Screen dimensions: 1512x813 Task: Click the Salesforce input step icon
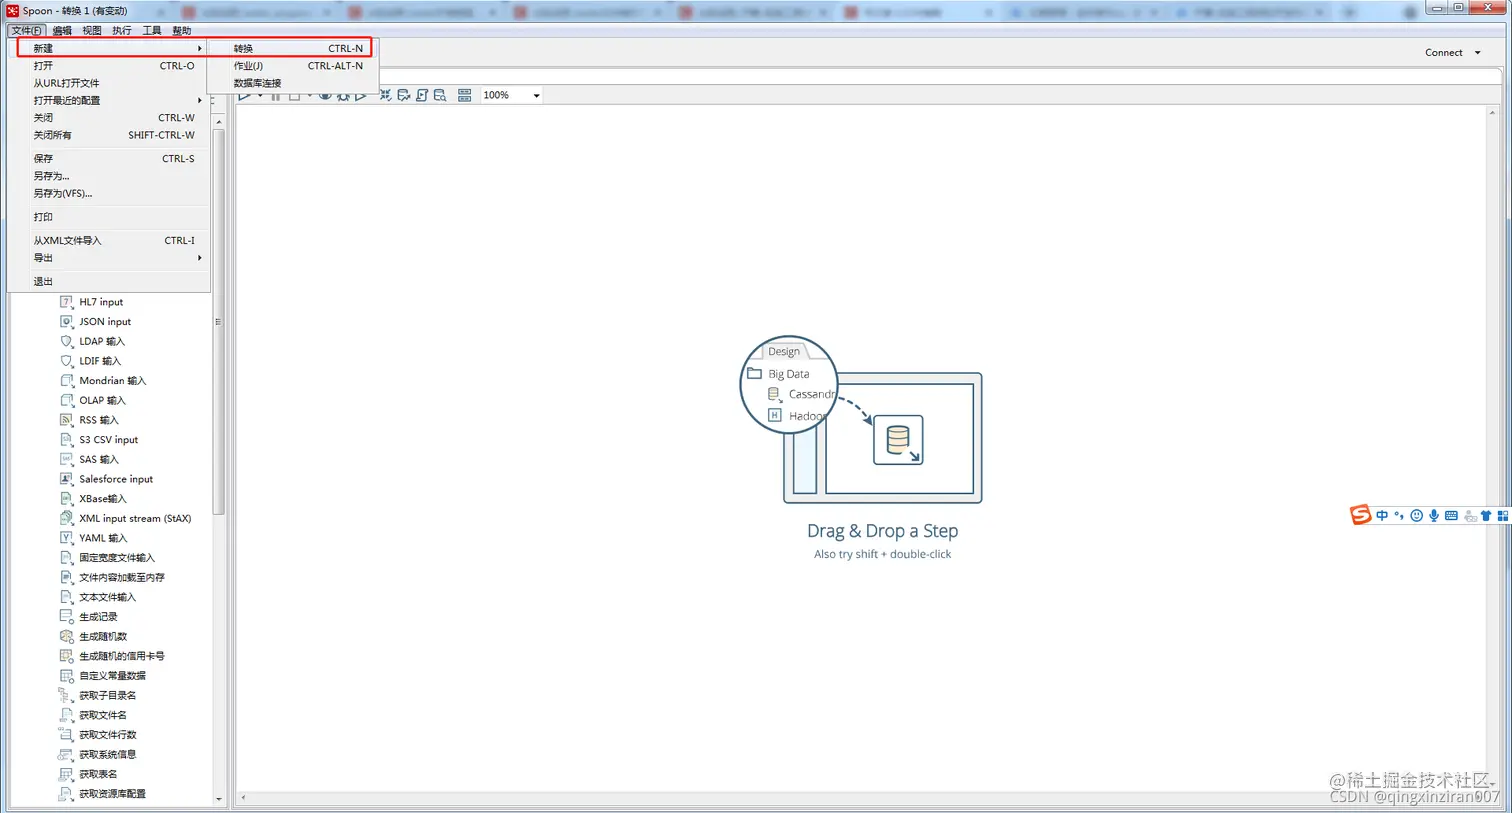[x=66, y=478]
